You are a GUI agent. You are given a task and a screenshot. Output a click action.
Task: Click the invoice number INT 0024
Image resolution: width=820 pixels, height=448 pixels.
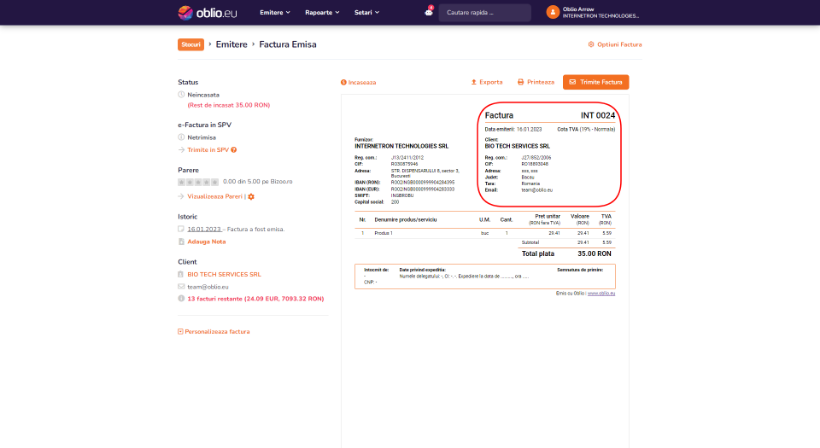coord(598,116)
